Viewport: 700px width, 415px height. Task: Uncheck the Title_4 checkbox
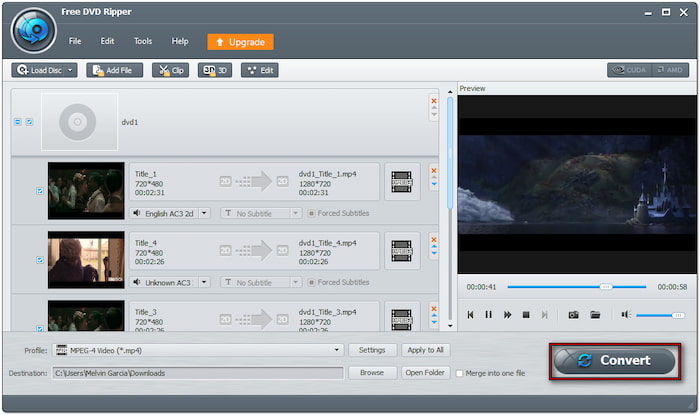40,260
